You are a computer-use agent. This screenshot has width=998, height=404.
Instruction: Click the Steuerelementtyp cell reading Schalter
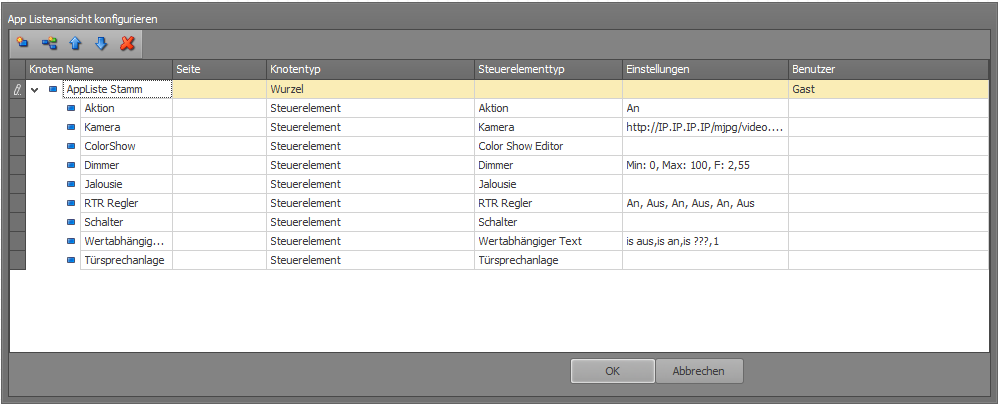(548, 223)
